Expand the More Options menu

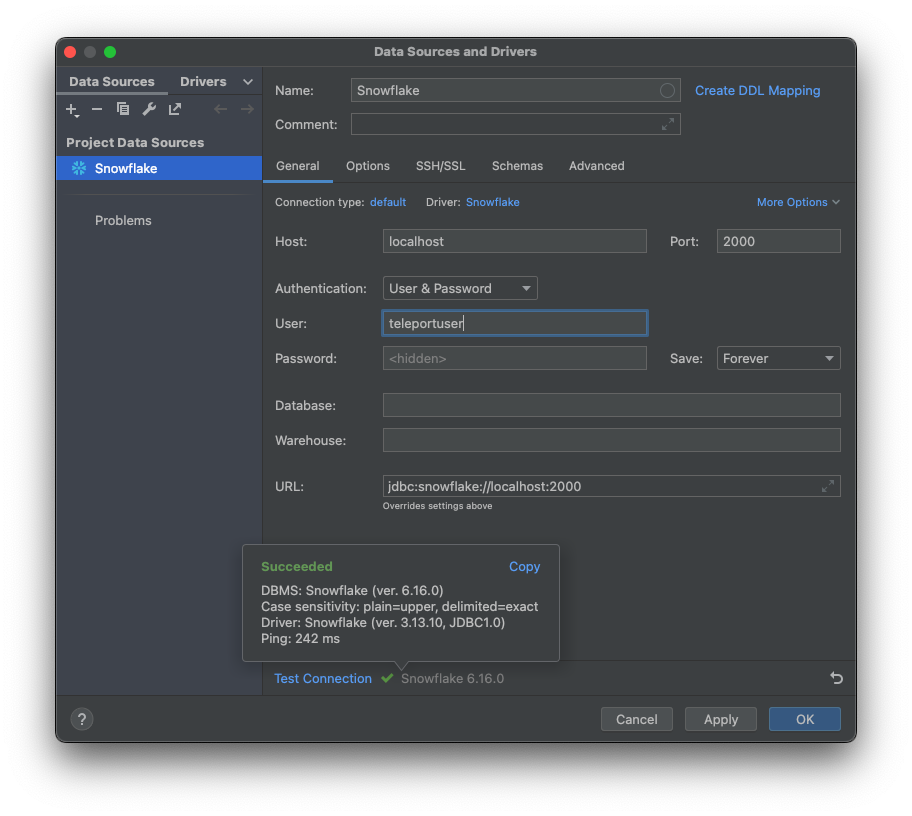[x=797, y=202]
